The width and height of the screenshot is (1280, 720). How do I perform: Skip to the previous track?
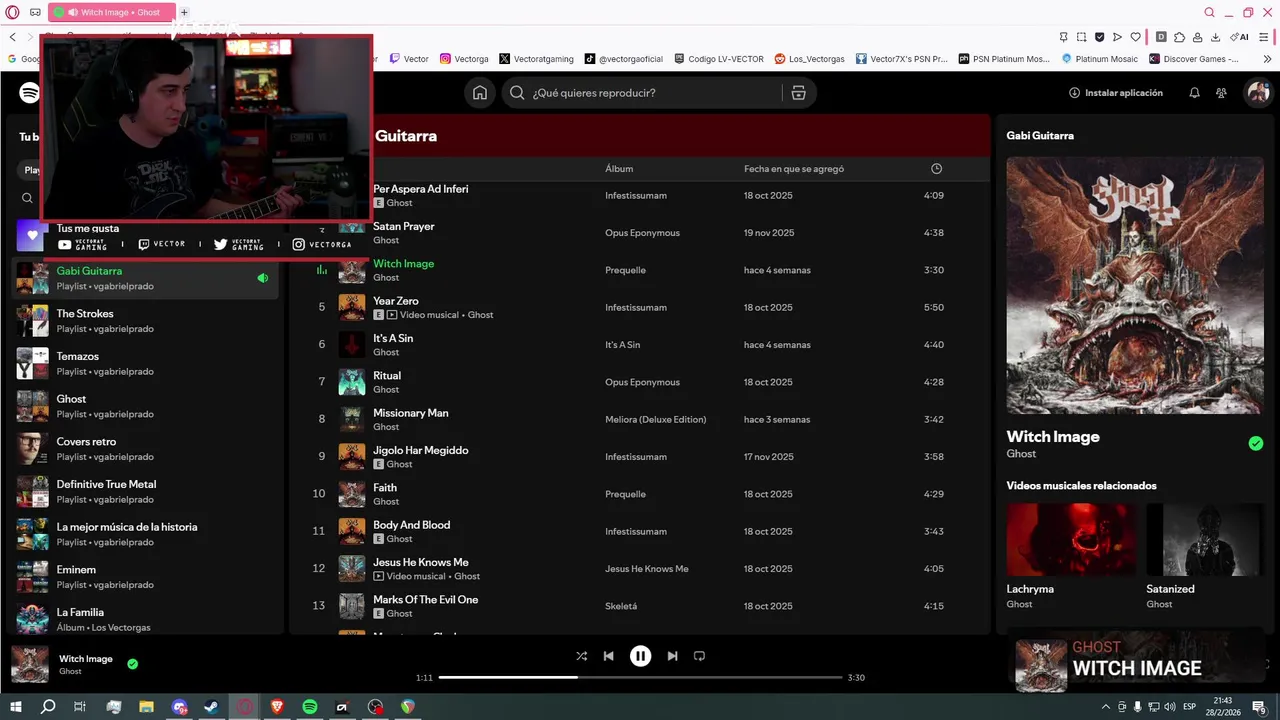coord(608,656)
